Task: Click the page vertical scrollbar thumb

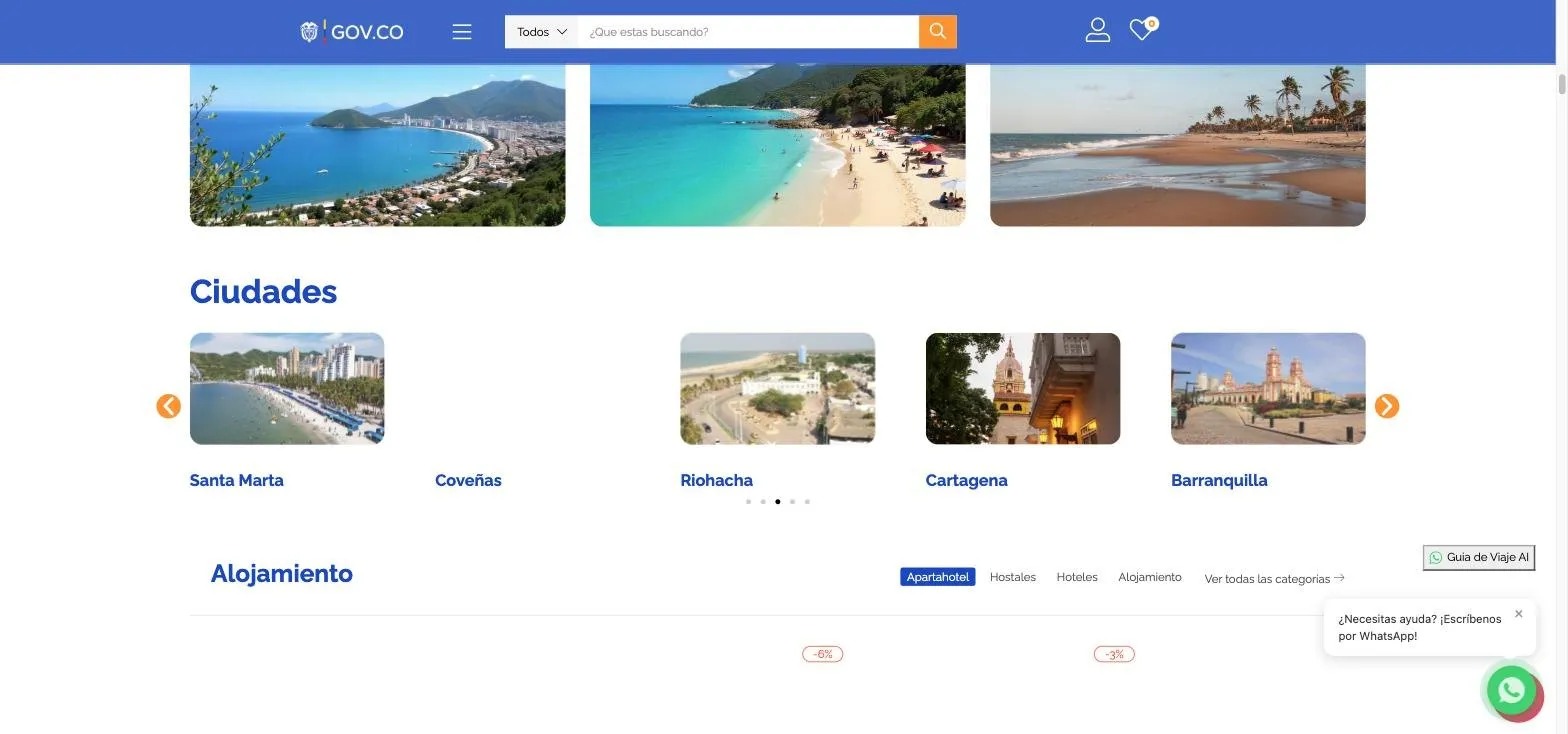Action: tap(1561, 83)
